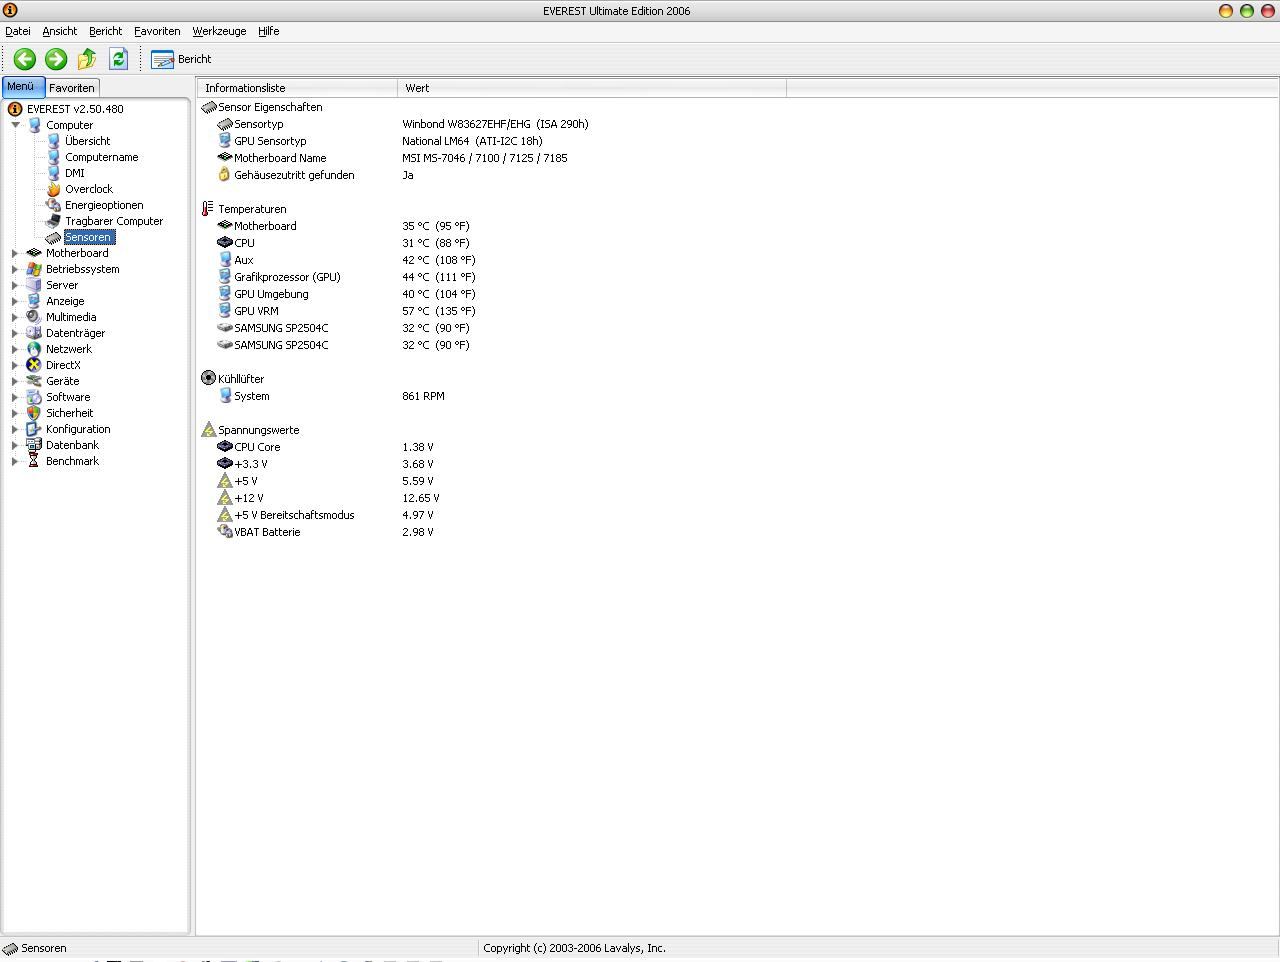Expand the Software tree node
This screenshot has width=1280, height=962.
tap(15, 397)
